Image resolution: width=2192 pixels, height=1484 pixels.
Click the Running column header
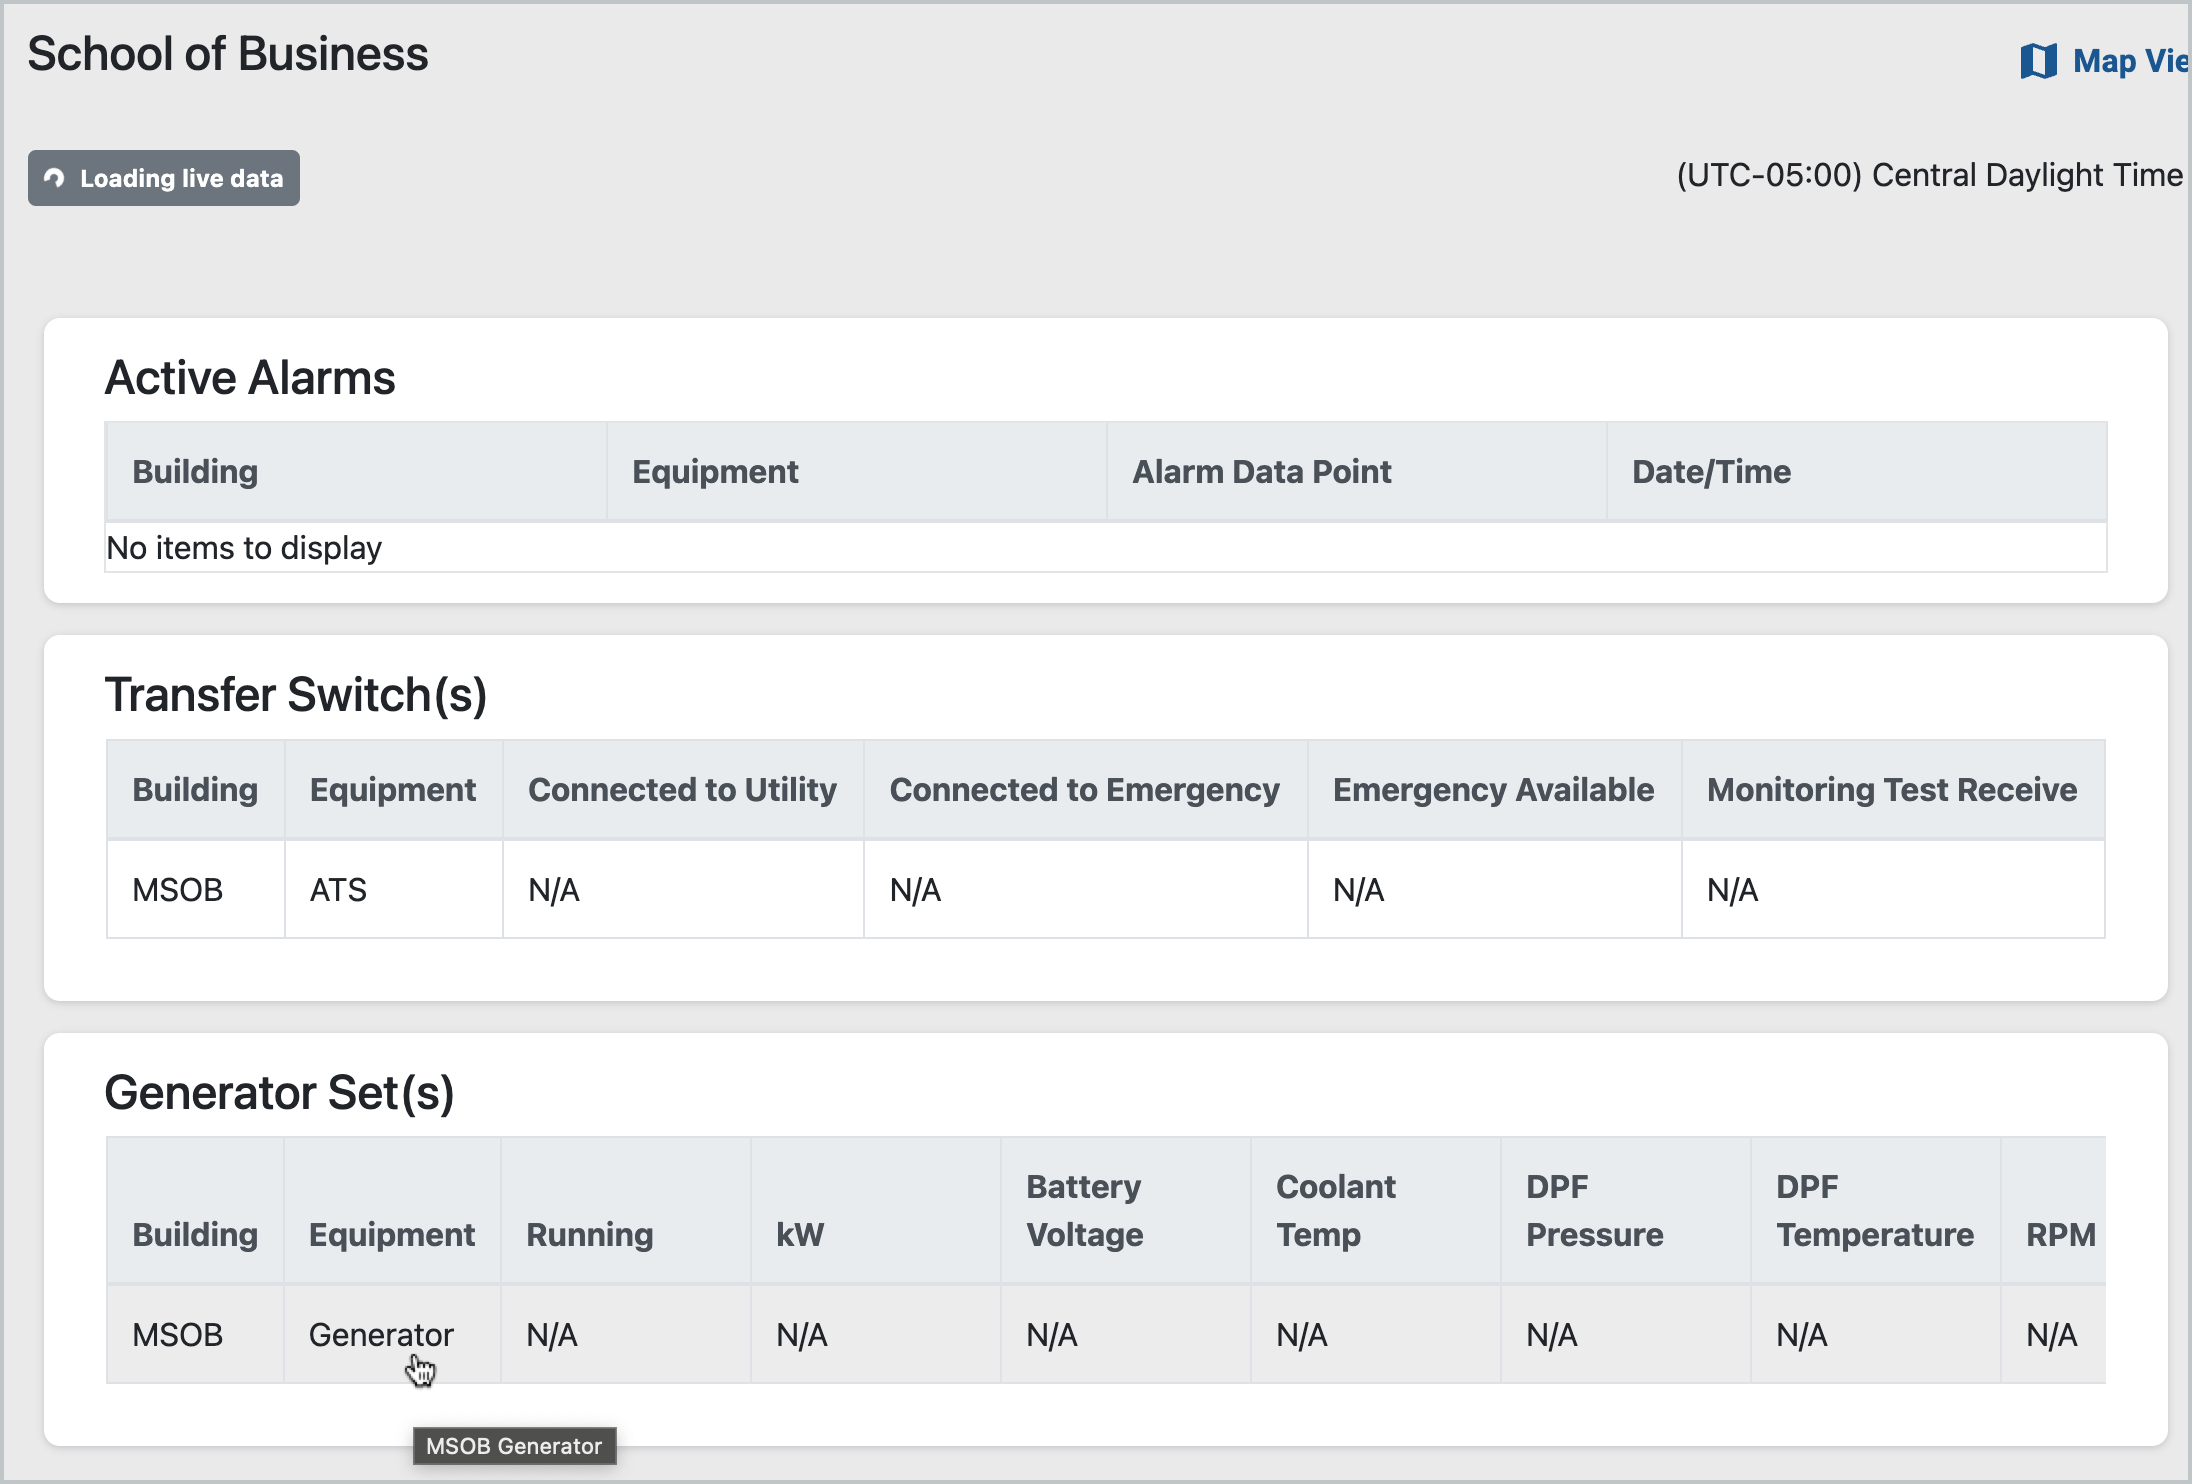(590, 1234)
